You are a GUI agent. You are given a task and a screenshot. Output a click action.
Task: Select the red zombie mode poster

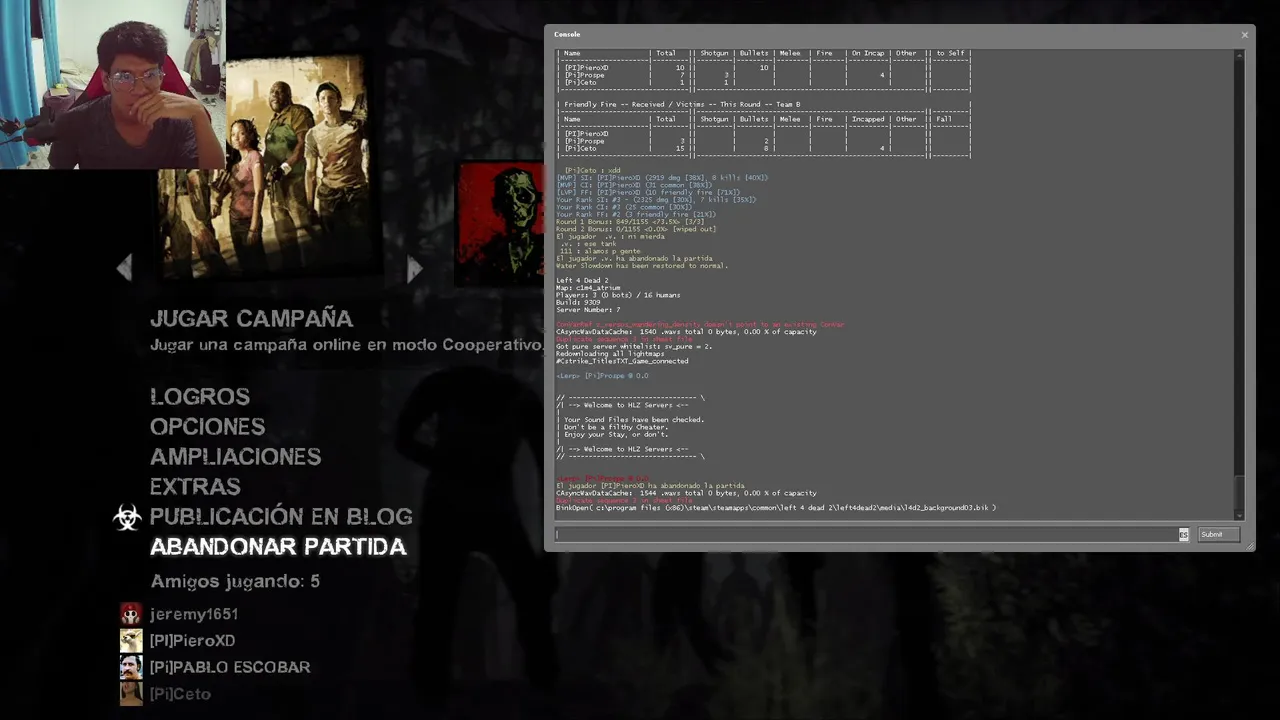click(x=501, y=222)
